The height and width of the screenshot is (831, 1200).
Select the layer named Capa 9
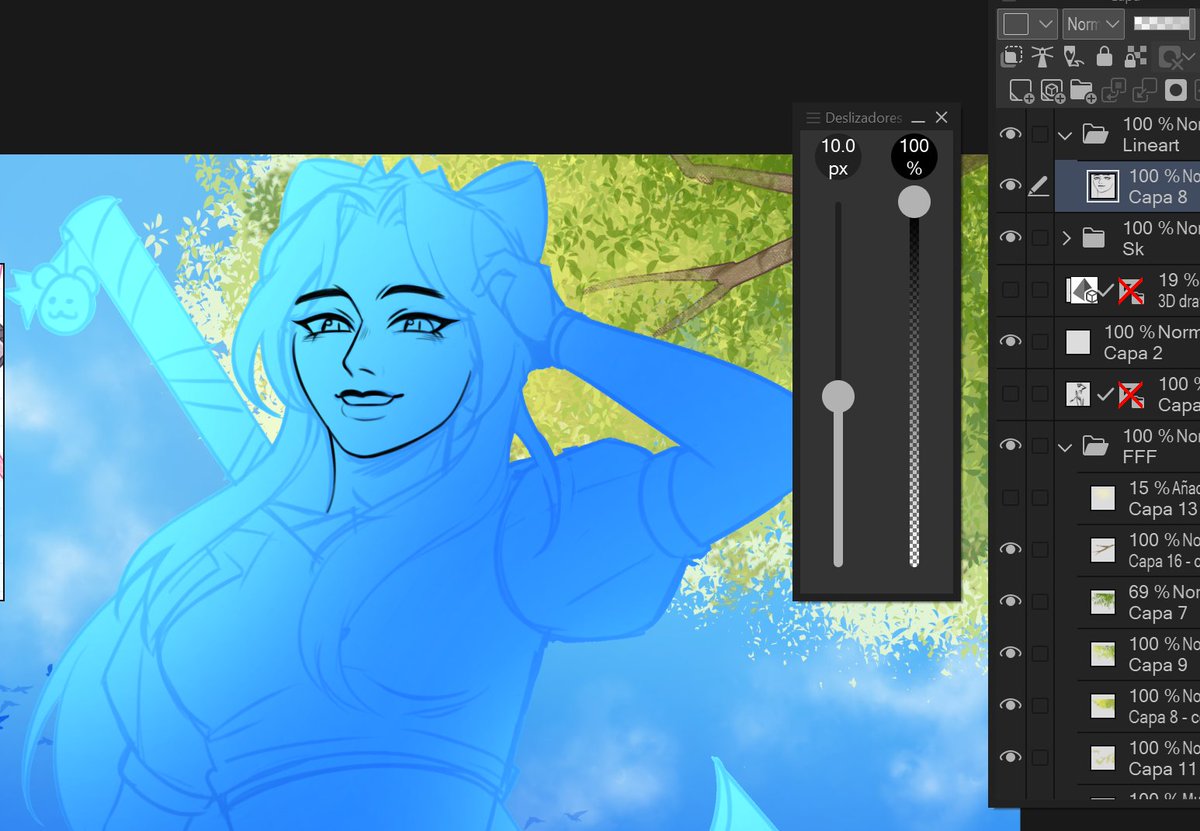(1158, 665)
